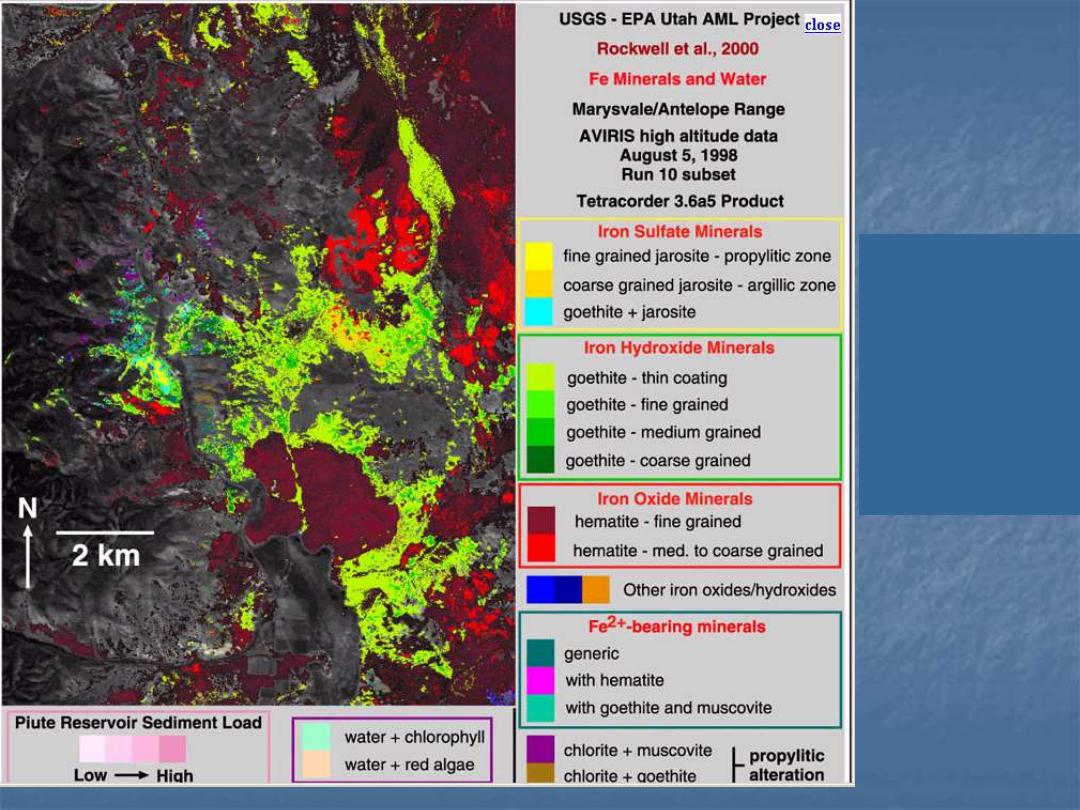Click the fine grained jarosite yellow swatch
The image size is (1080, 810).
(x=539, y=256)
